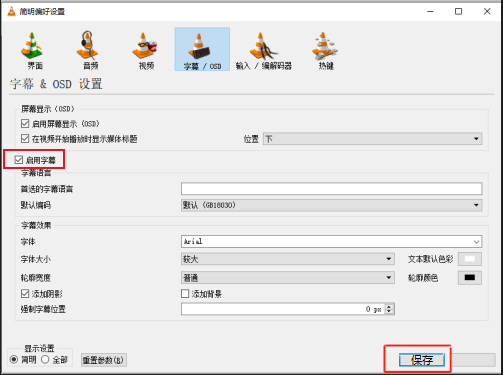Toggle 启用屏幕显示 (OSD) checkbox
Screen dimensions: 503x375
pyautogui.click(x=25, y=124)
